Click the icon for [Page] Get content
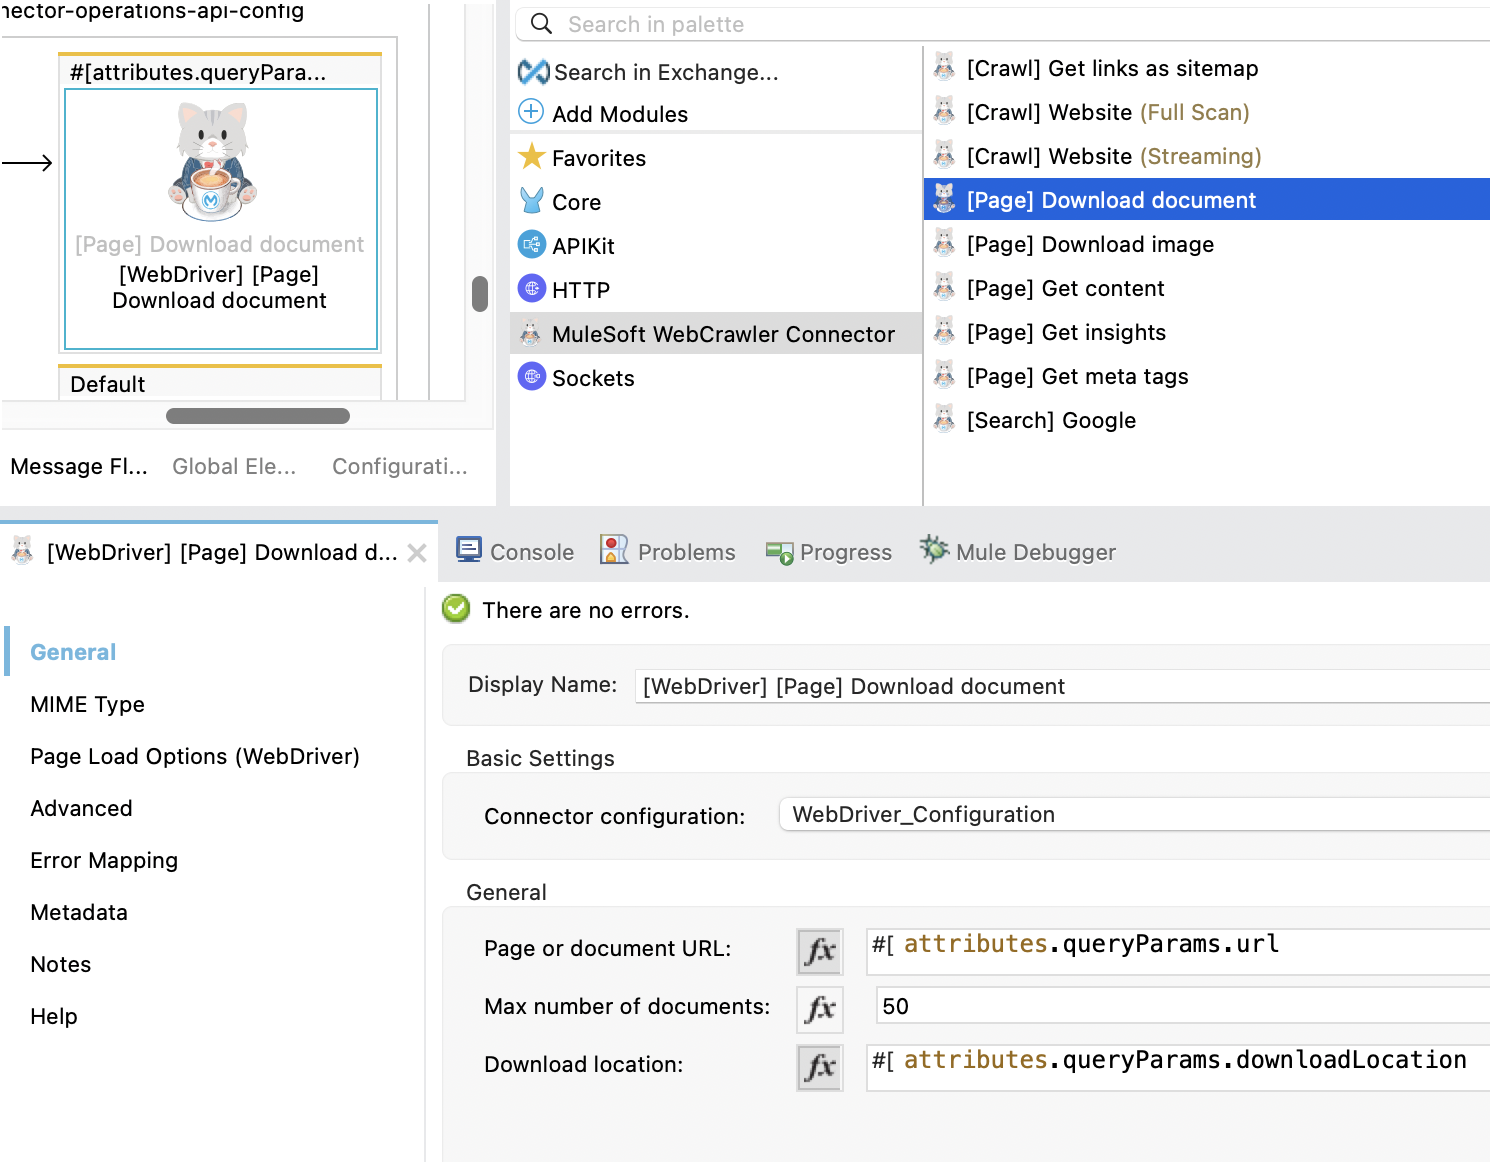Viewport: 1490px width, 1162px height. click(x=944, y=286)
